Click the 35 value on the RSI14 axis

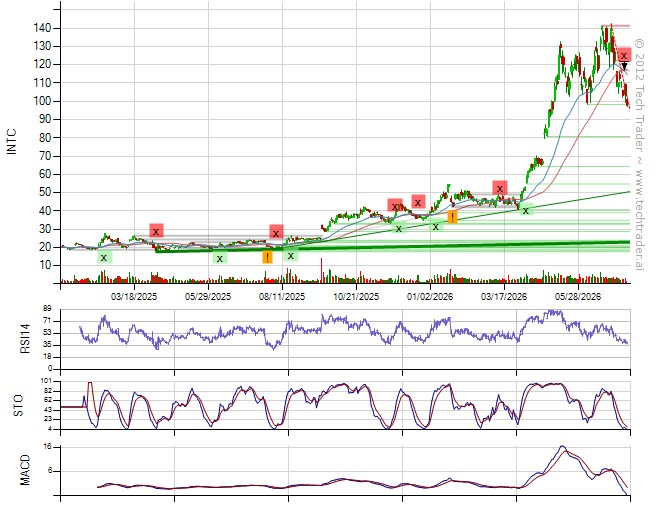pos(47,345)
